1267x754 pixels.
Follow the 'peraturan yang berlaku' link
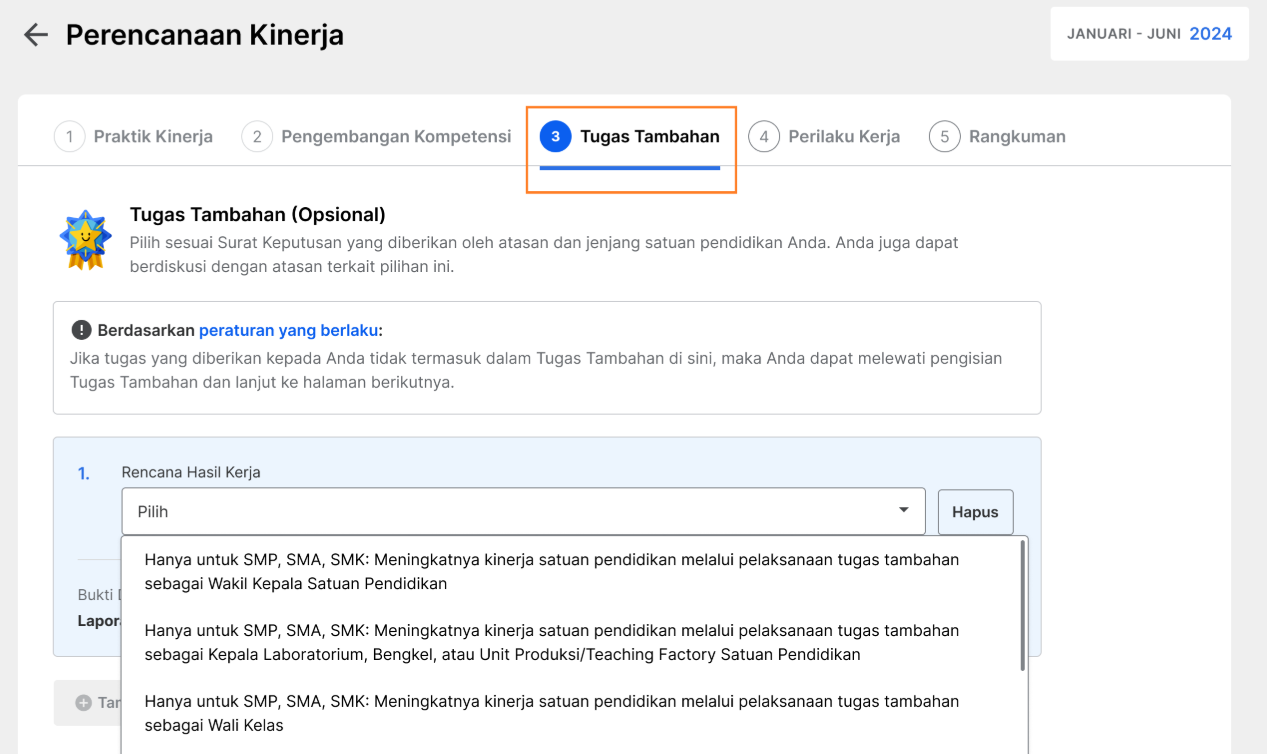coord(288,330)
